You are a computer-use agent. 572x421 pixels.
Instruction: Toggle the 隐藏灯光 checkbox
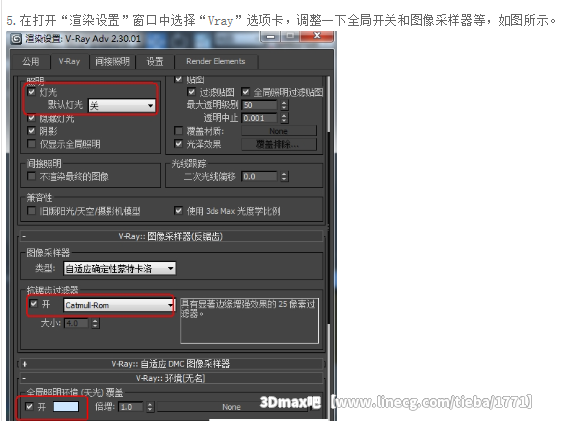pyautogui.click(x=31, y=118)
